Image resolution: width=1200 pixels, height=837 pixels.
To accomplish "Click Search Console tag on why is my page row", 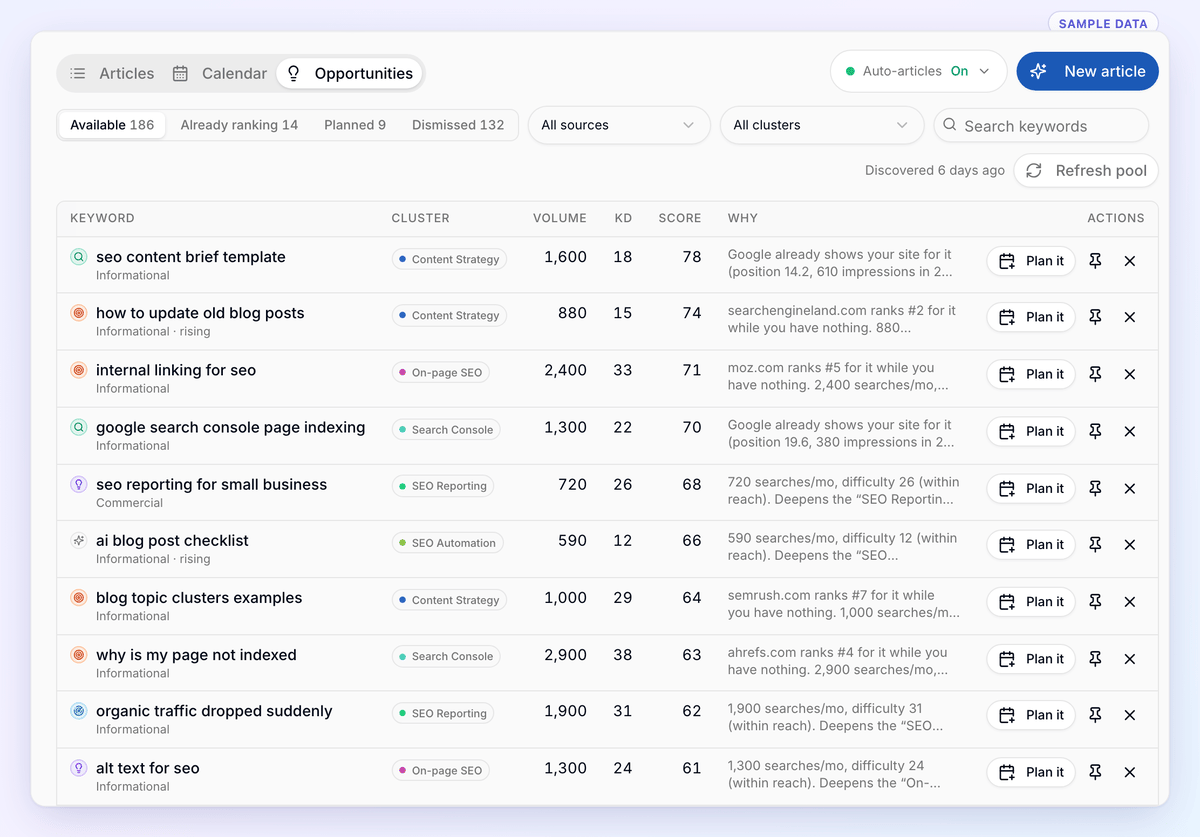I will (446, 657).
